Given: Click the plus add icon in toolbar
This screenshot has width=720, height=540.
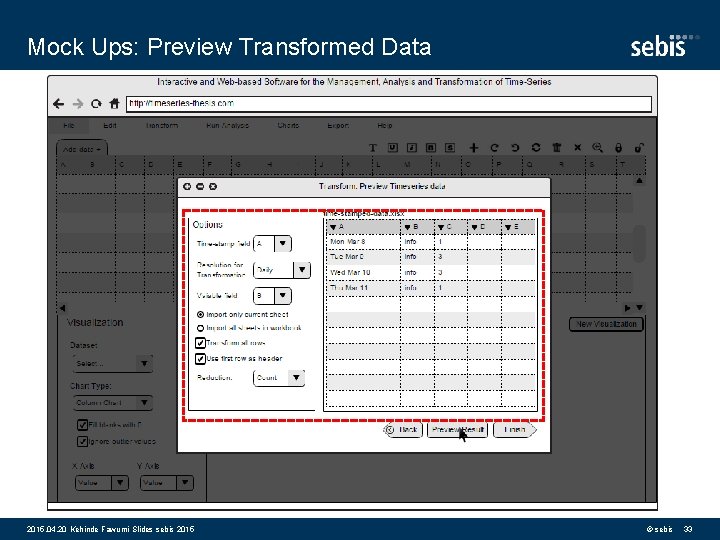Looking at the screenshot, I should (473, 147).
